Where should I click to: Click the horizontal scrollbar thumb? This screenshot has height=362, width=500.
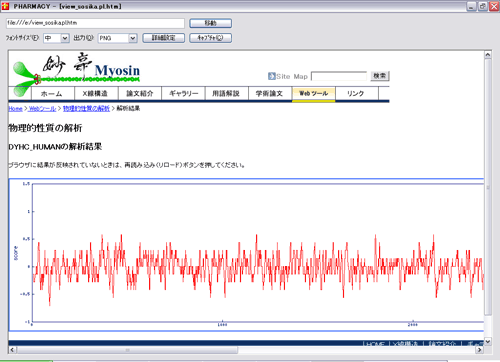127,350
